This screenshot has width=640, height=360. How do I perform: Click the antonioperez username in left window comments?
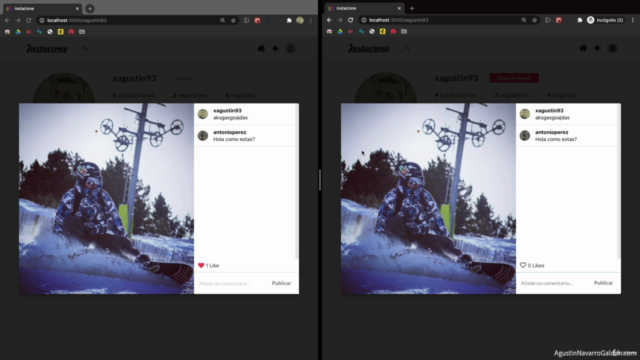click(229, 132)
